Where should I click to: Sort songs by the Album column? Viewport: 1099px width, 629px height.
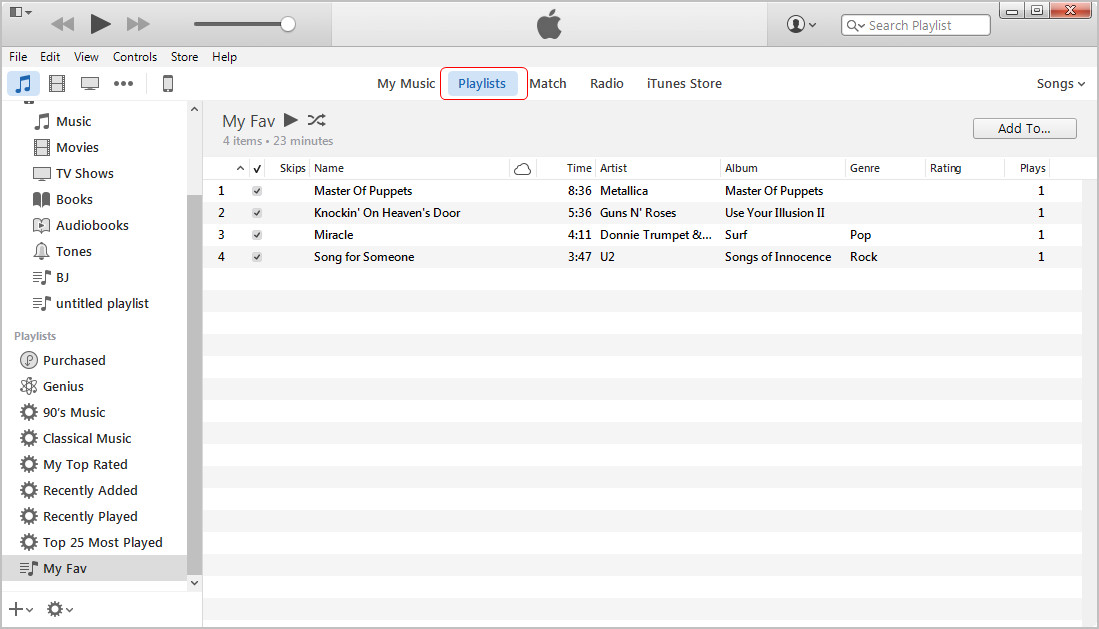coord(741,168)
